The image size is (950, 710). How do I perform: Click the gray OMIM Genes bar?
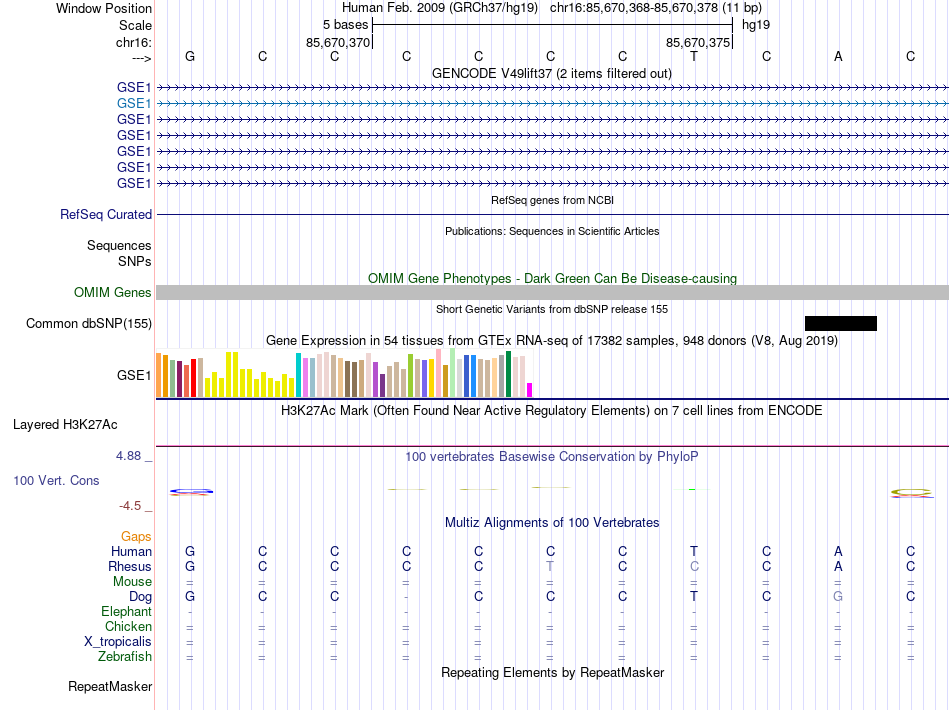click(553, 293)
